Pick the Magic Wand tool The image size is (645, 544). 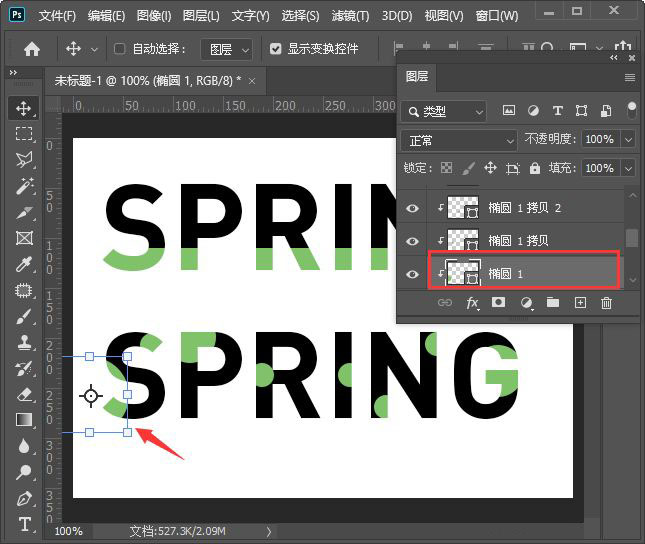pos(24,186)
